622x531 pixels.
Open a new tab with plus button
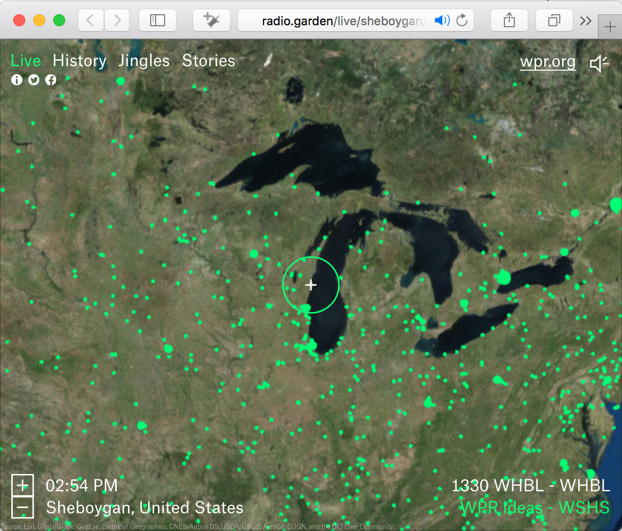click(x=609, y=26)
